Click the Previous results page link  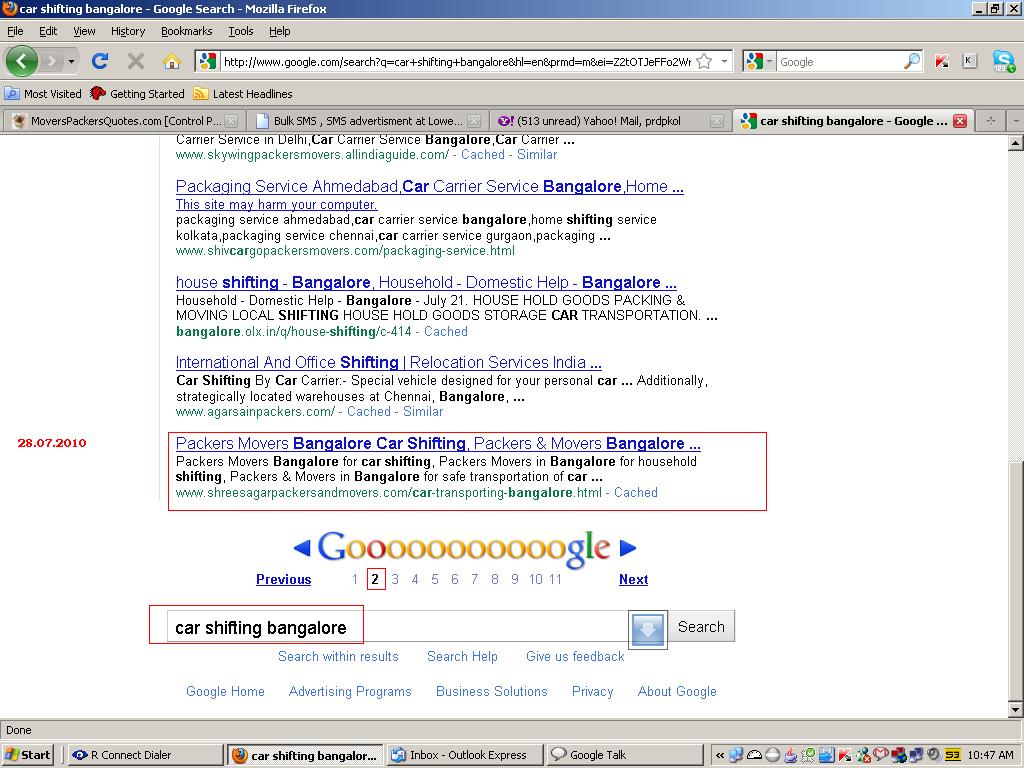point(283,579)
